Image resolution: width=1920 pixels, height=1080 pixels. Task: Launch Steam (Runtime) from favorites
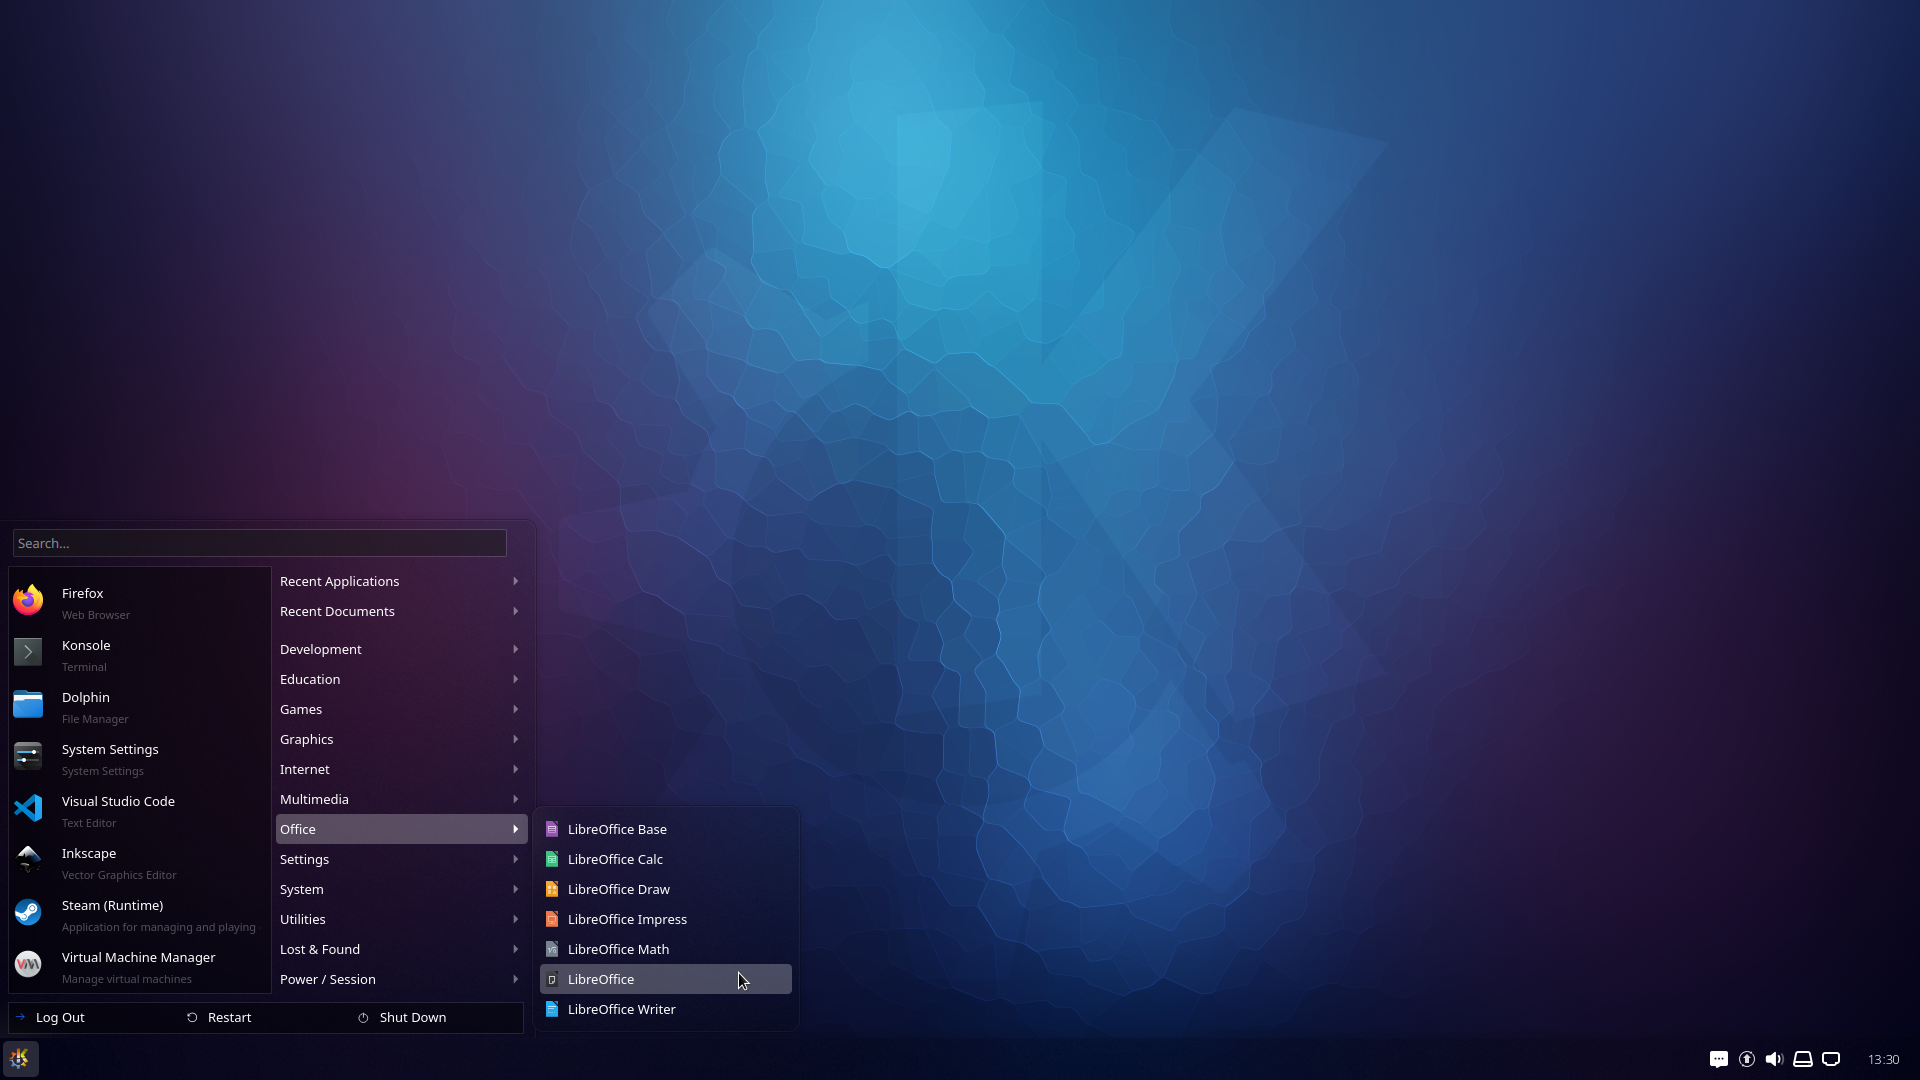point(139,915)
